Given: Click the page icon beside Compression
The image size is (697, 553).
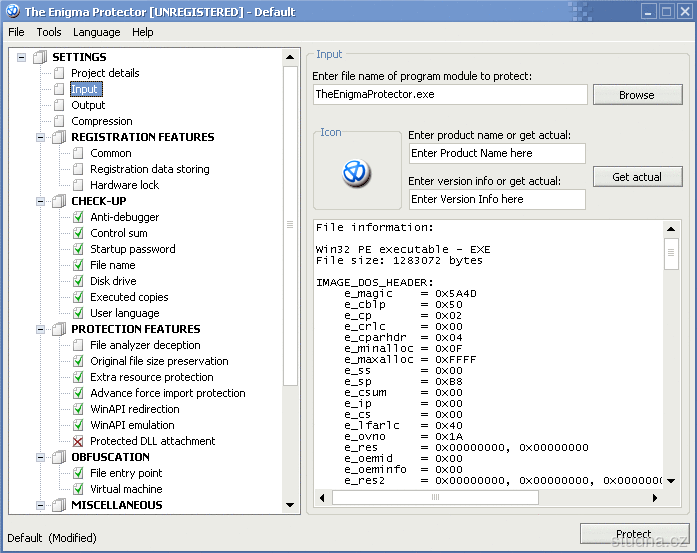Looking at the screenshot, I should (59, 121).
